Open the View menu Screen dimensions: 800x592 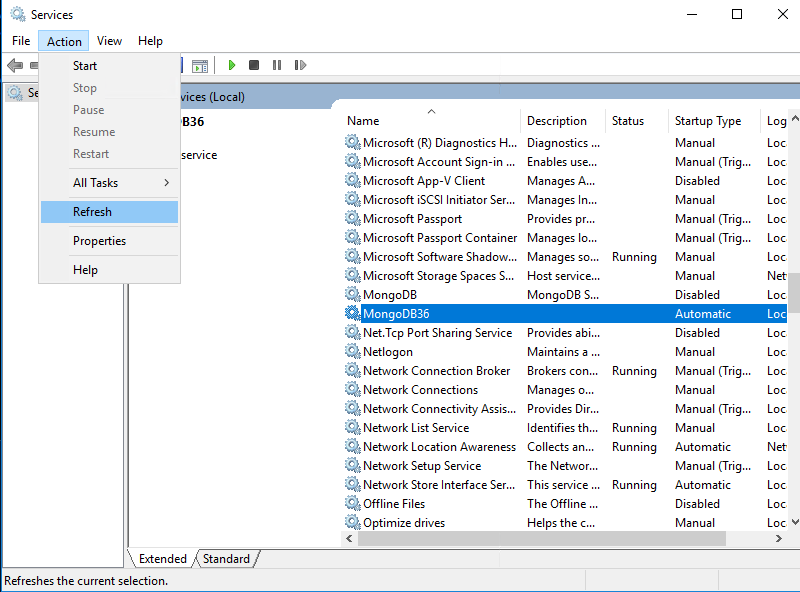click(110, 41)
